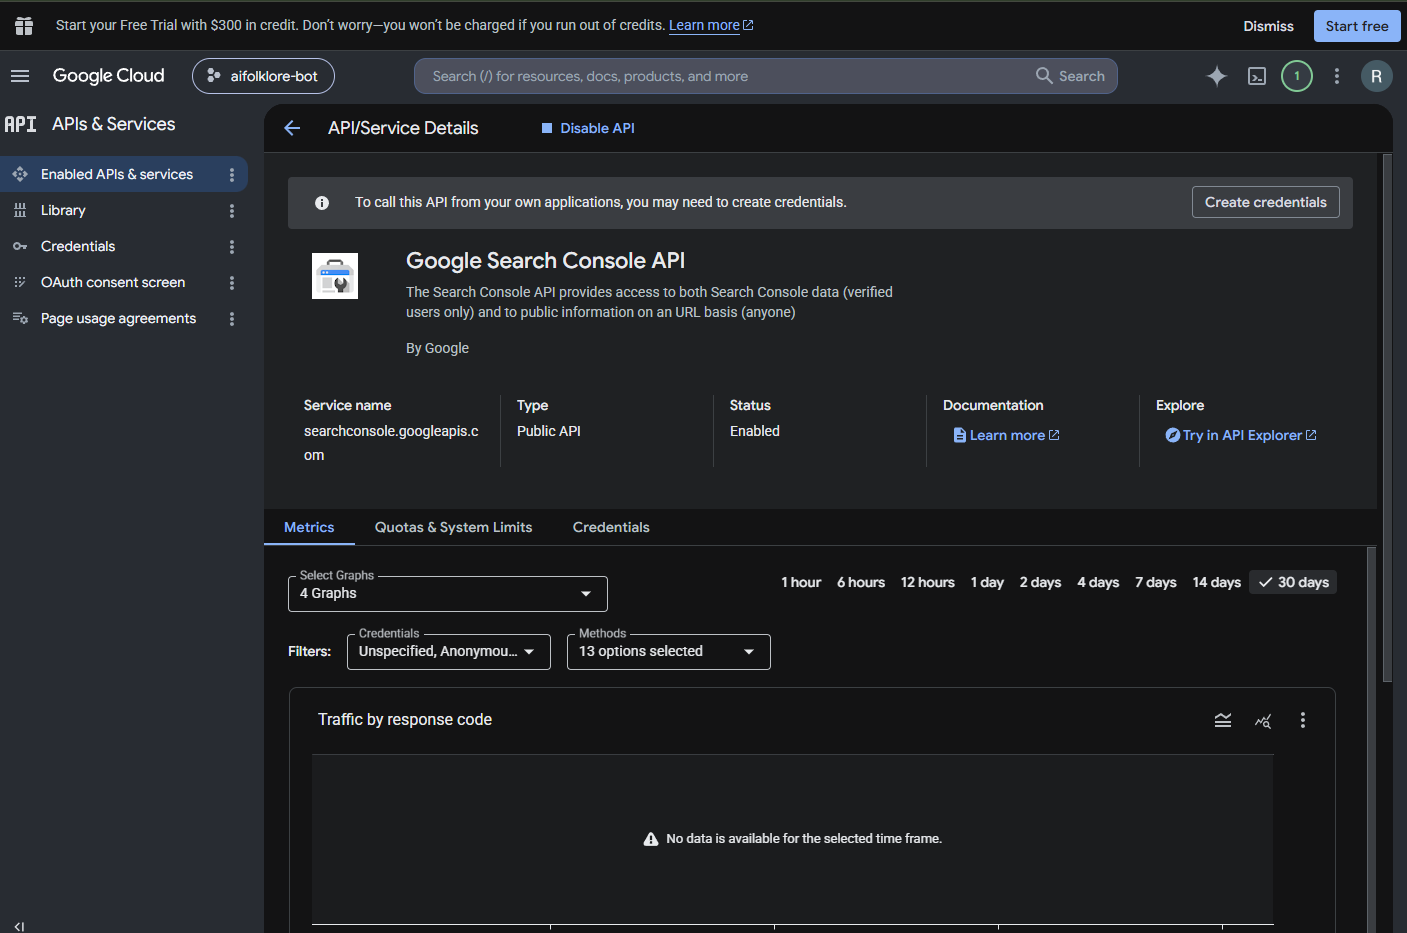Image resolution: width=1407 pixels, height=933 pixels.
Task: Click the Library sidebar icon
Action: coord(20,210)
